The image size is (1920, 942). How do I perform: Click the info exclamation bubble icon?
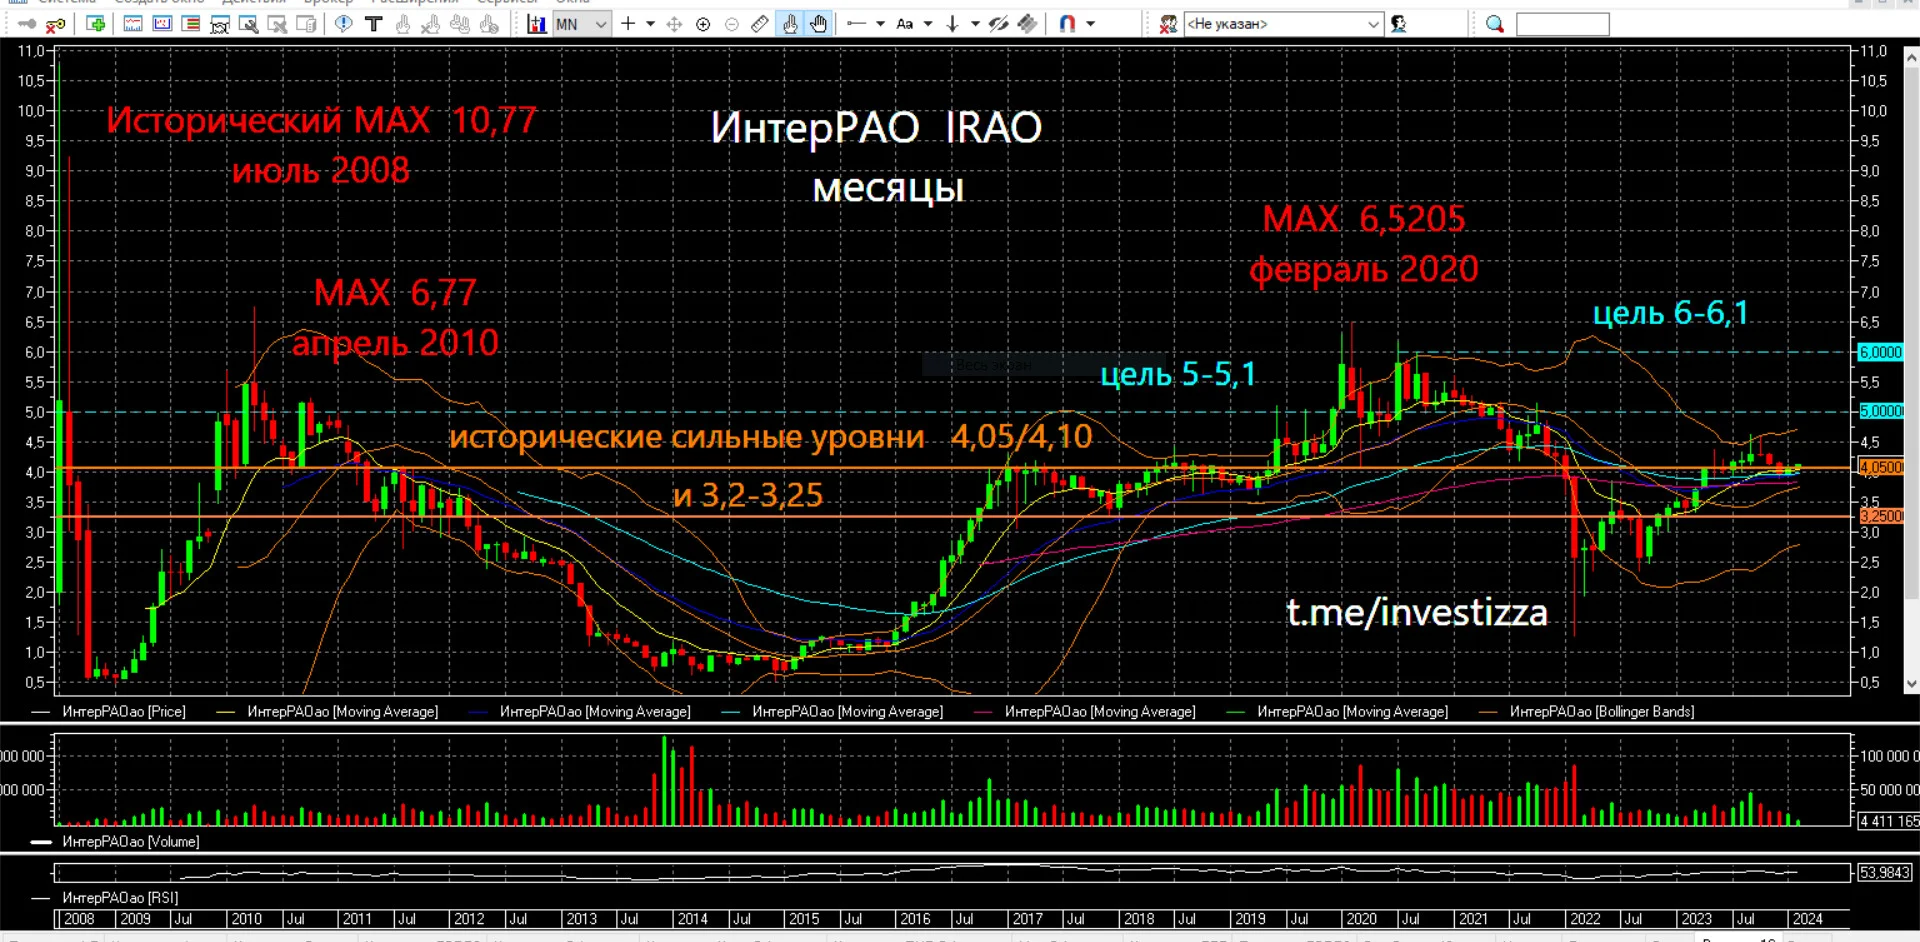click(344, 24)
